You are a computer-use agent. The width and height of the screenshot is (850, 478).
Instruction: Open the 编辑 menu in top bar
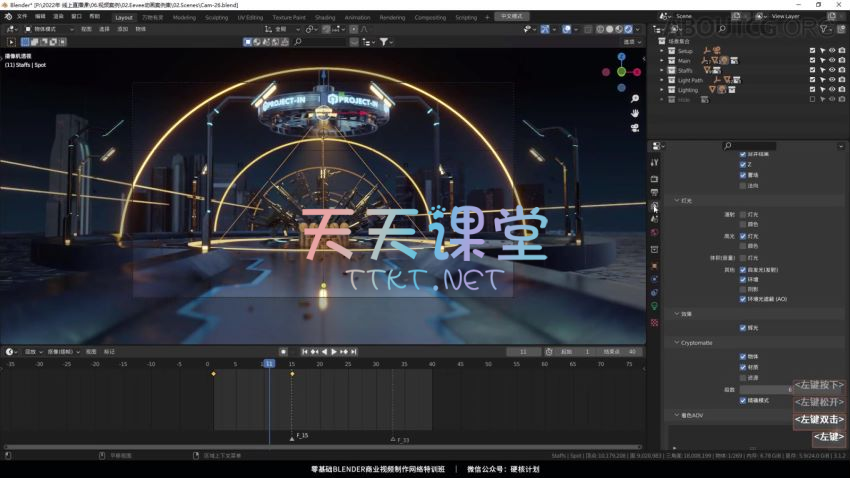click(x=40, y=17)
